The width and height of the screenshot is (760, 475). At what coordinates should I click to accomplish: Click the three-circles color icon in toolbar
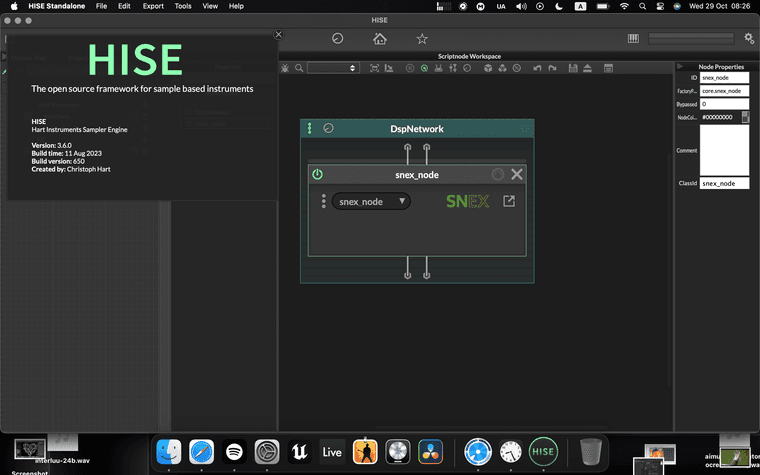[502, 68]
